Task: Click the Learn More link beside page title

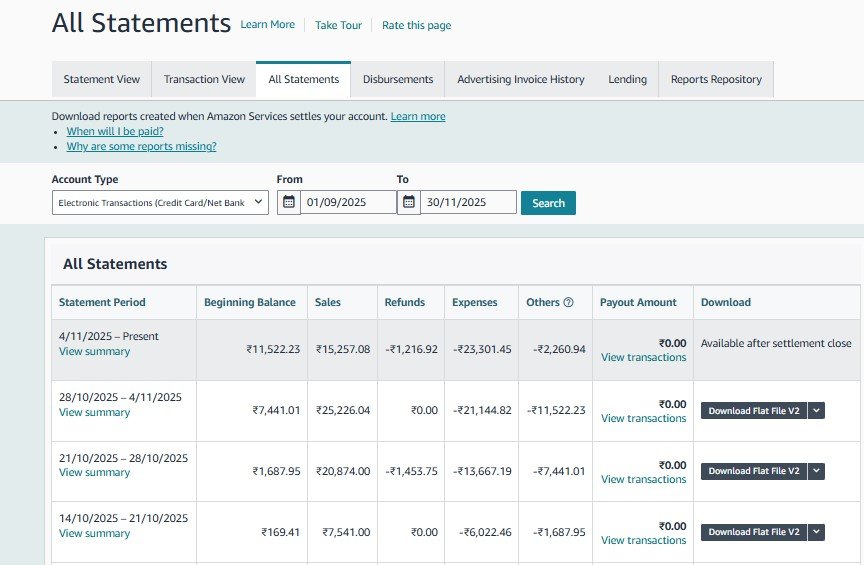Action: tap(267, 25)
